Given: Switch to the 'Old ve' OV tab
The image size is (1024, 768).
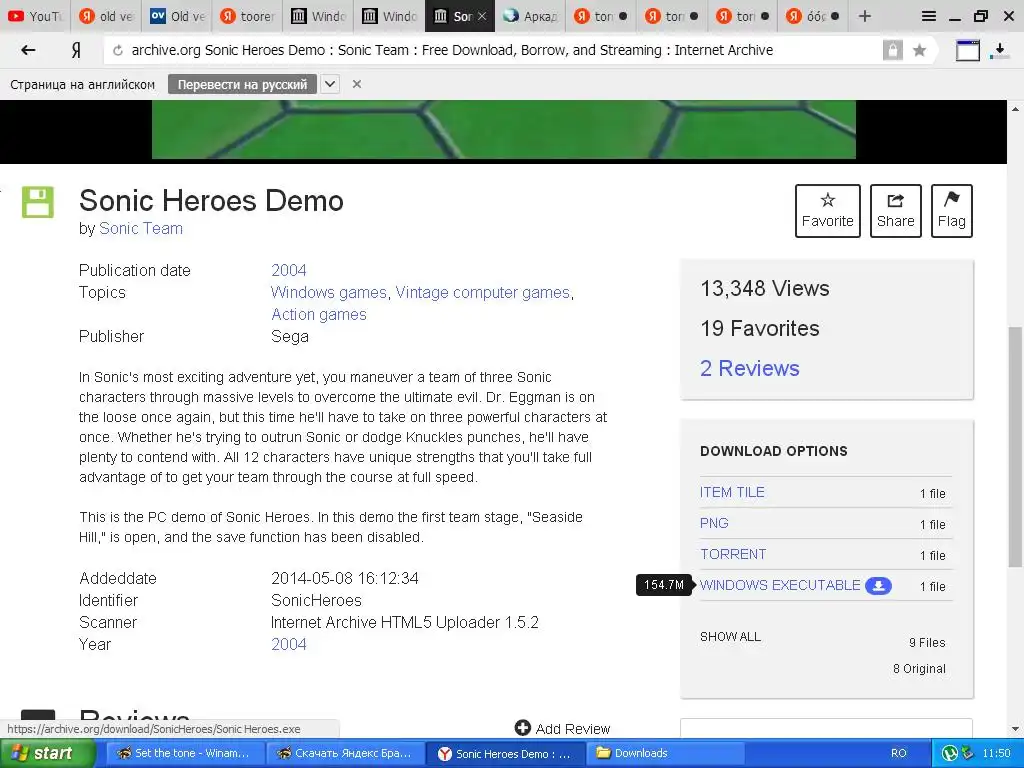Looking at the screenshot, I should click(x=177, y=16).
